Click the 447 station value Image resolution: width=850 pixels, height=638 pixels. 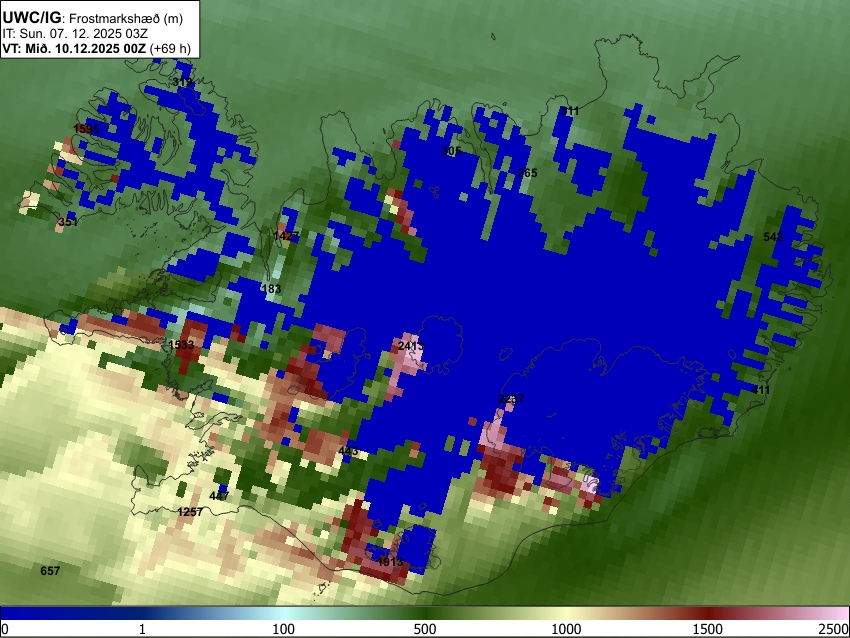219,495
